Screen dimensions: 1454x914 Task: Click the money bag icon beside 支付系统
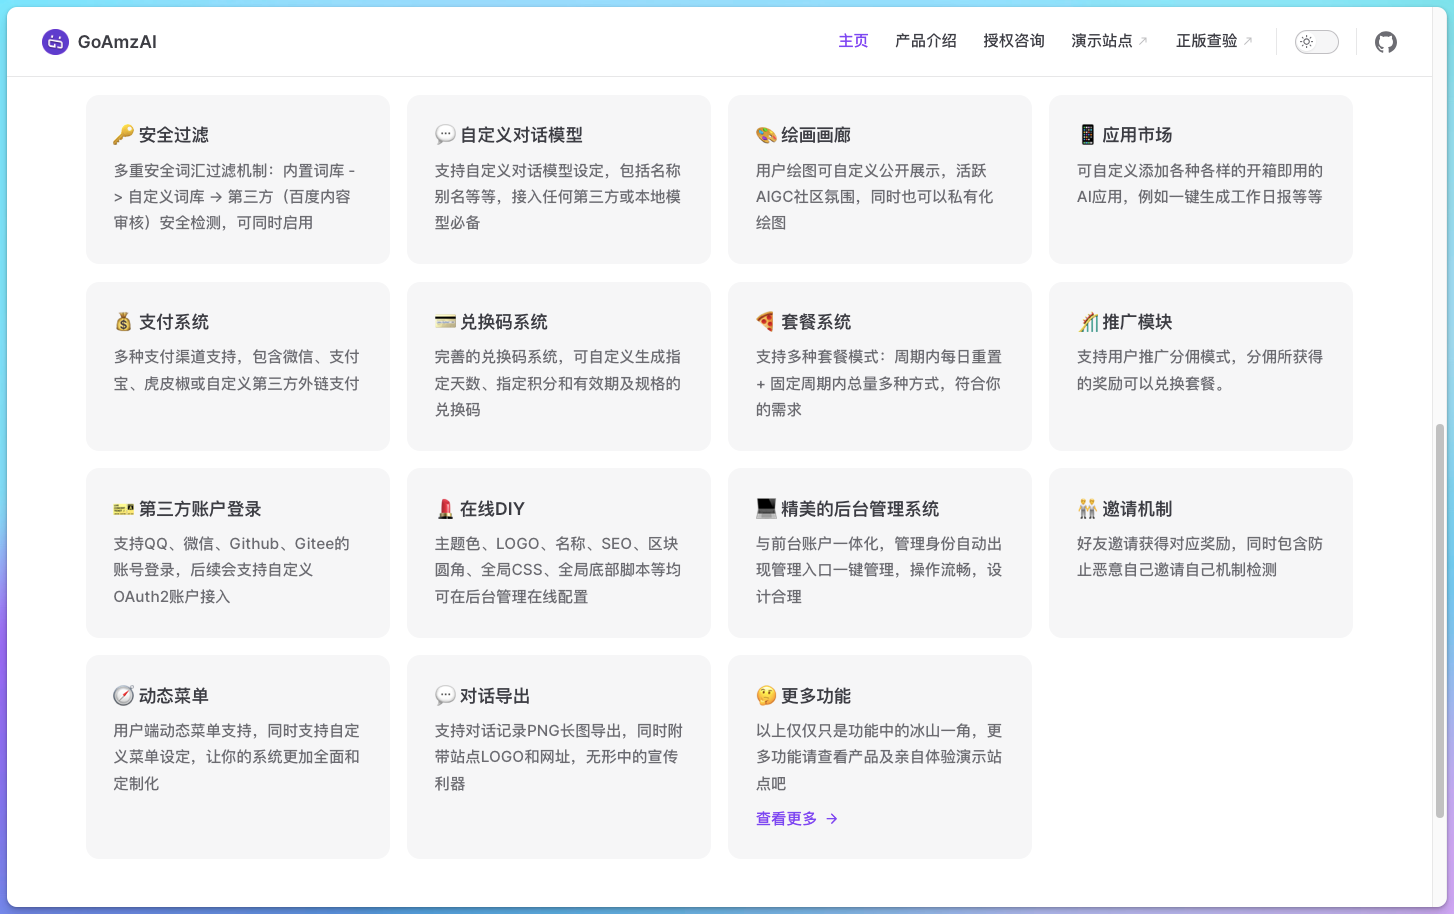[123, 322]
